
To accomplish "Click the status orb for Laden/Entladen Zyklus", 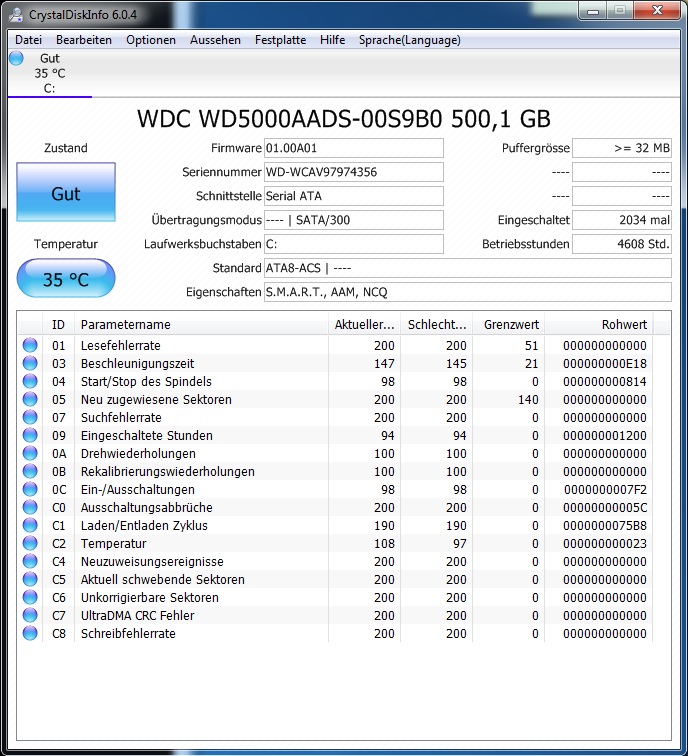I will point(30,525).
